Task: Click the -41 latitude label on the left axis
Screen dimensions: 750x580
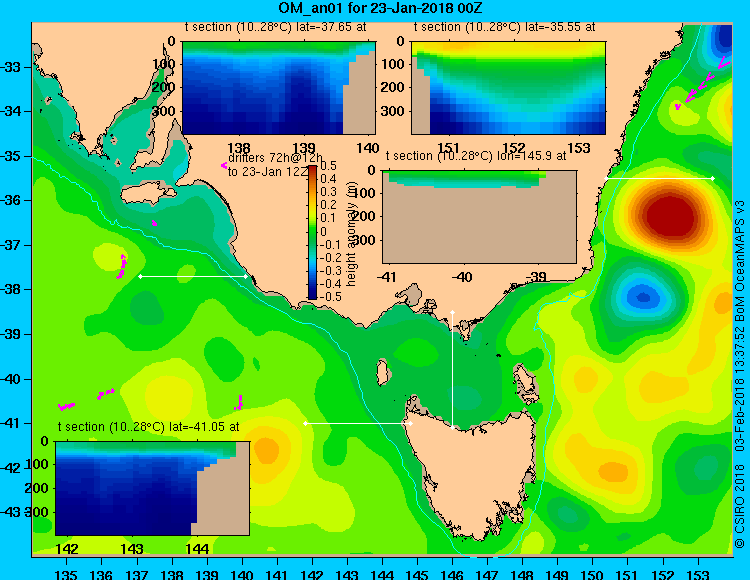Action: [x=11, y=423]
